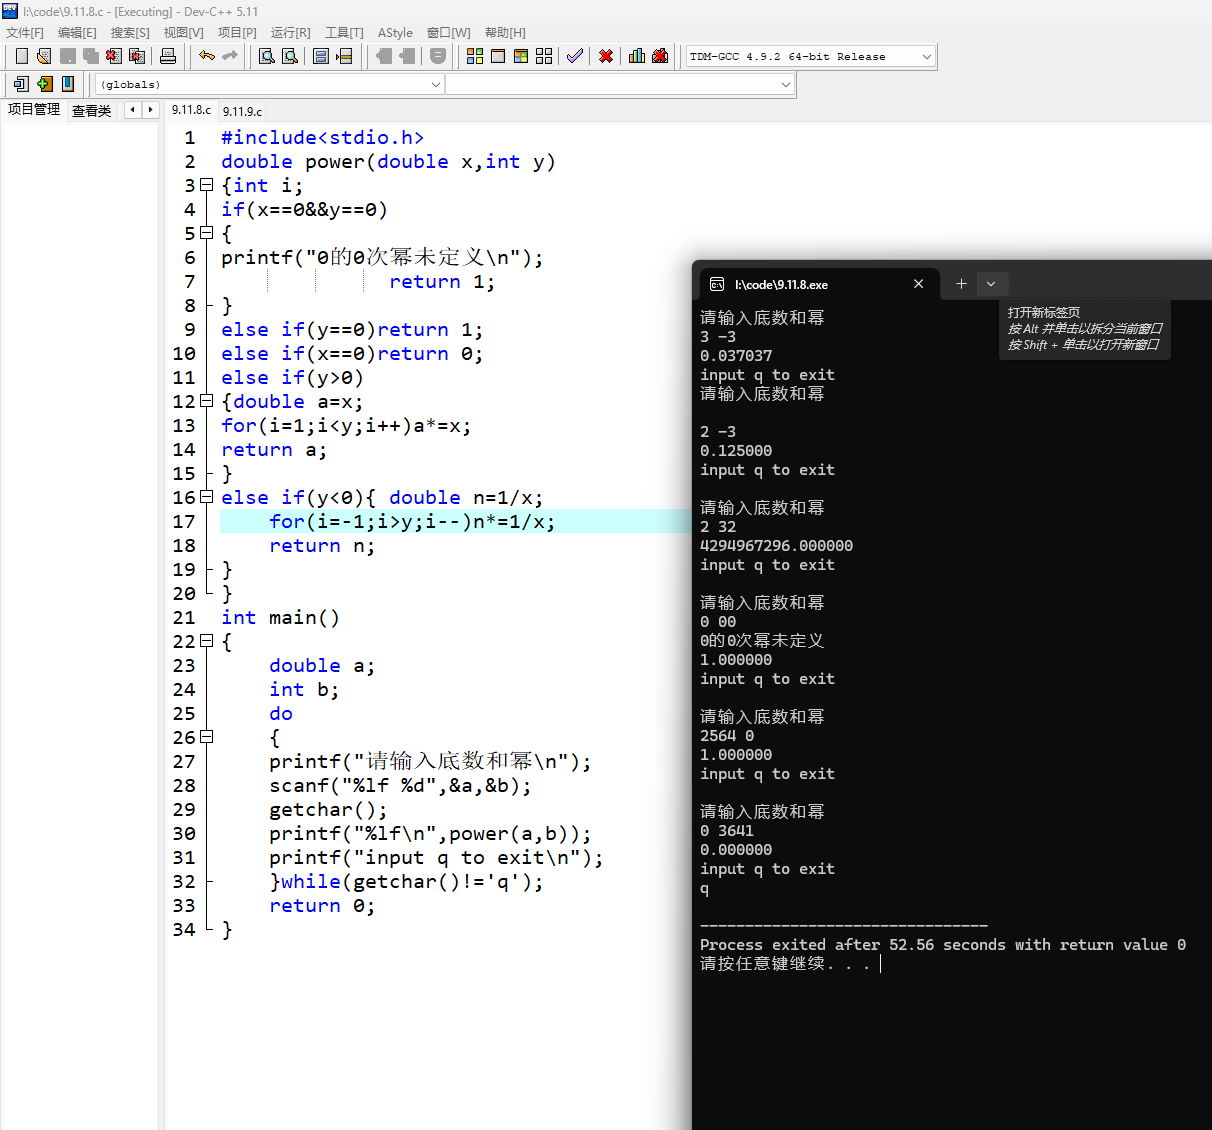Open the 运行[R] menu
This screenshot has width=1212, height=1130.
(x=290, y=33)
